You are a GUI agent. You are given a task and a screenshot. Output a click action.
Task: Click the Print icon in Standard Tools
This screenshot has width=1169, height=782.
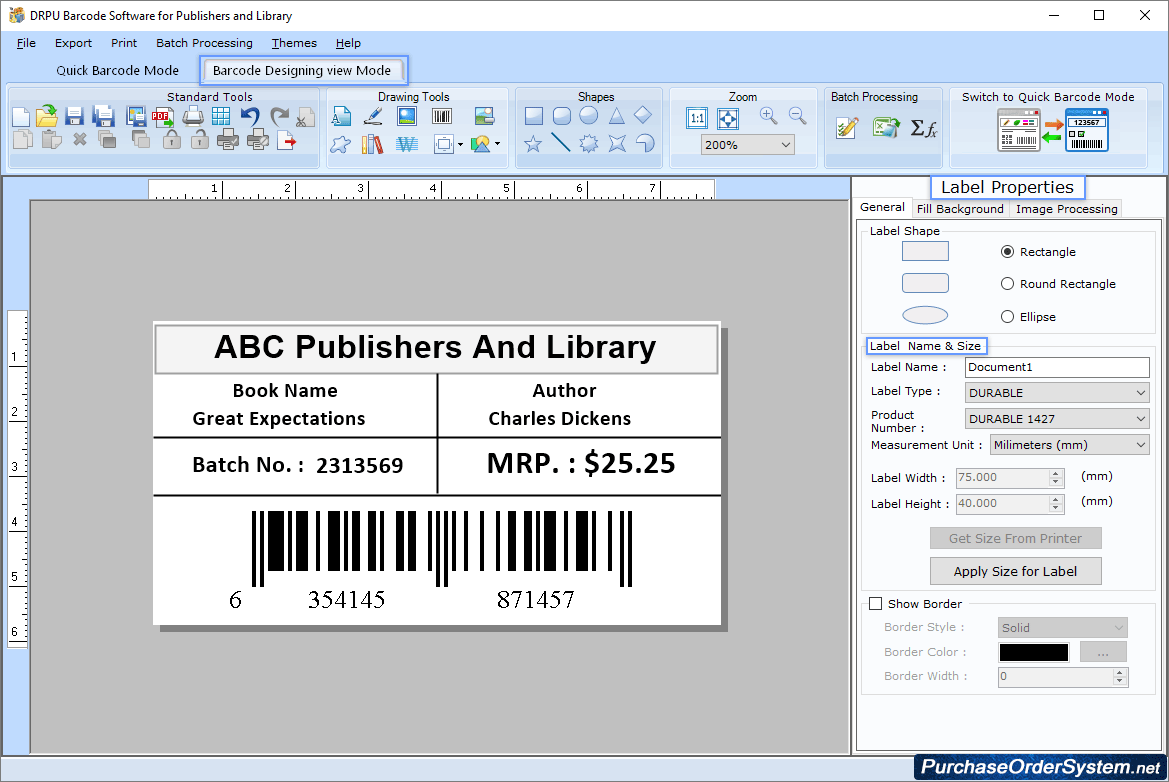click(x=193, y=116)
